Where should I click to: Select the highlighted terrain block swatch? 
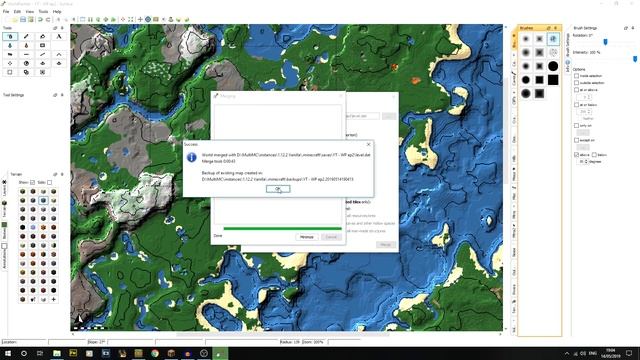[43, 200]
